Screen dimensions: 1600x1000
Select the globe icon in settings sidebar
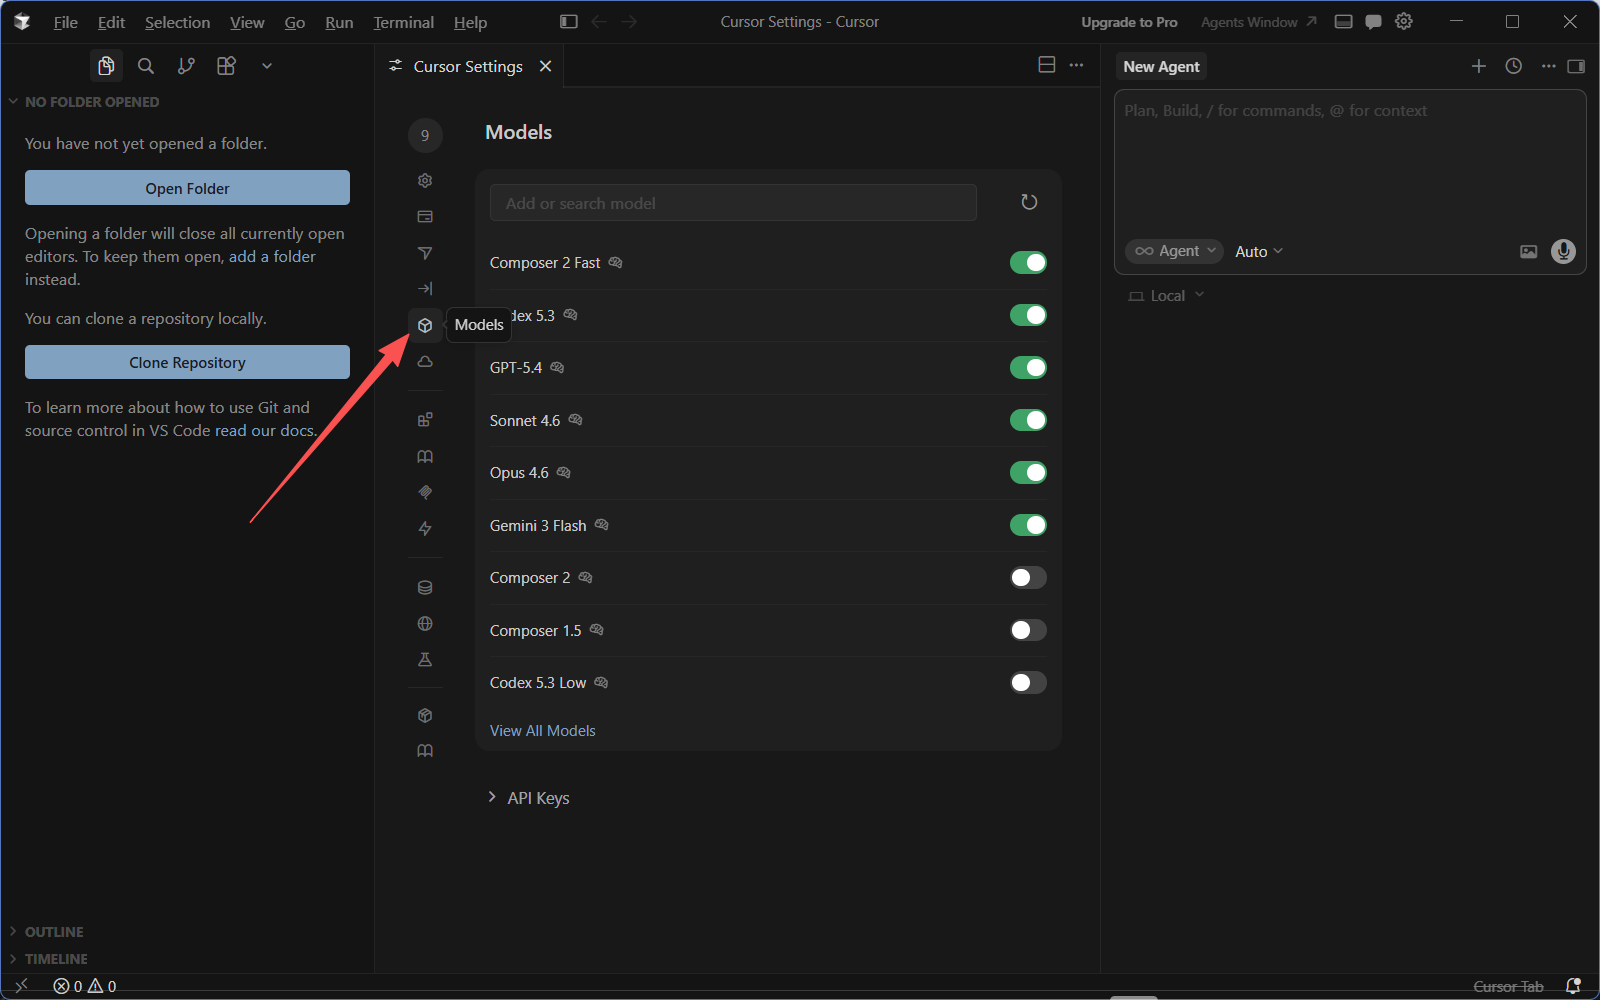click(x=425, y=624)
